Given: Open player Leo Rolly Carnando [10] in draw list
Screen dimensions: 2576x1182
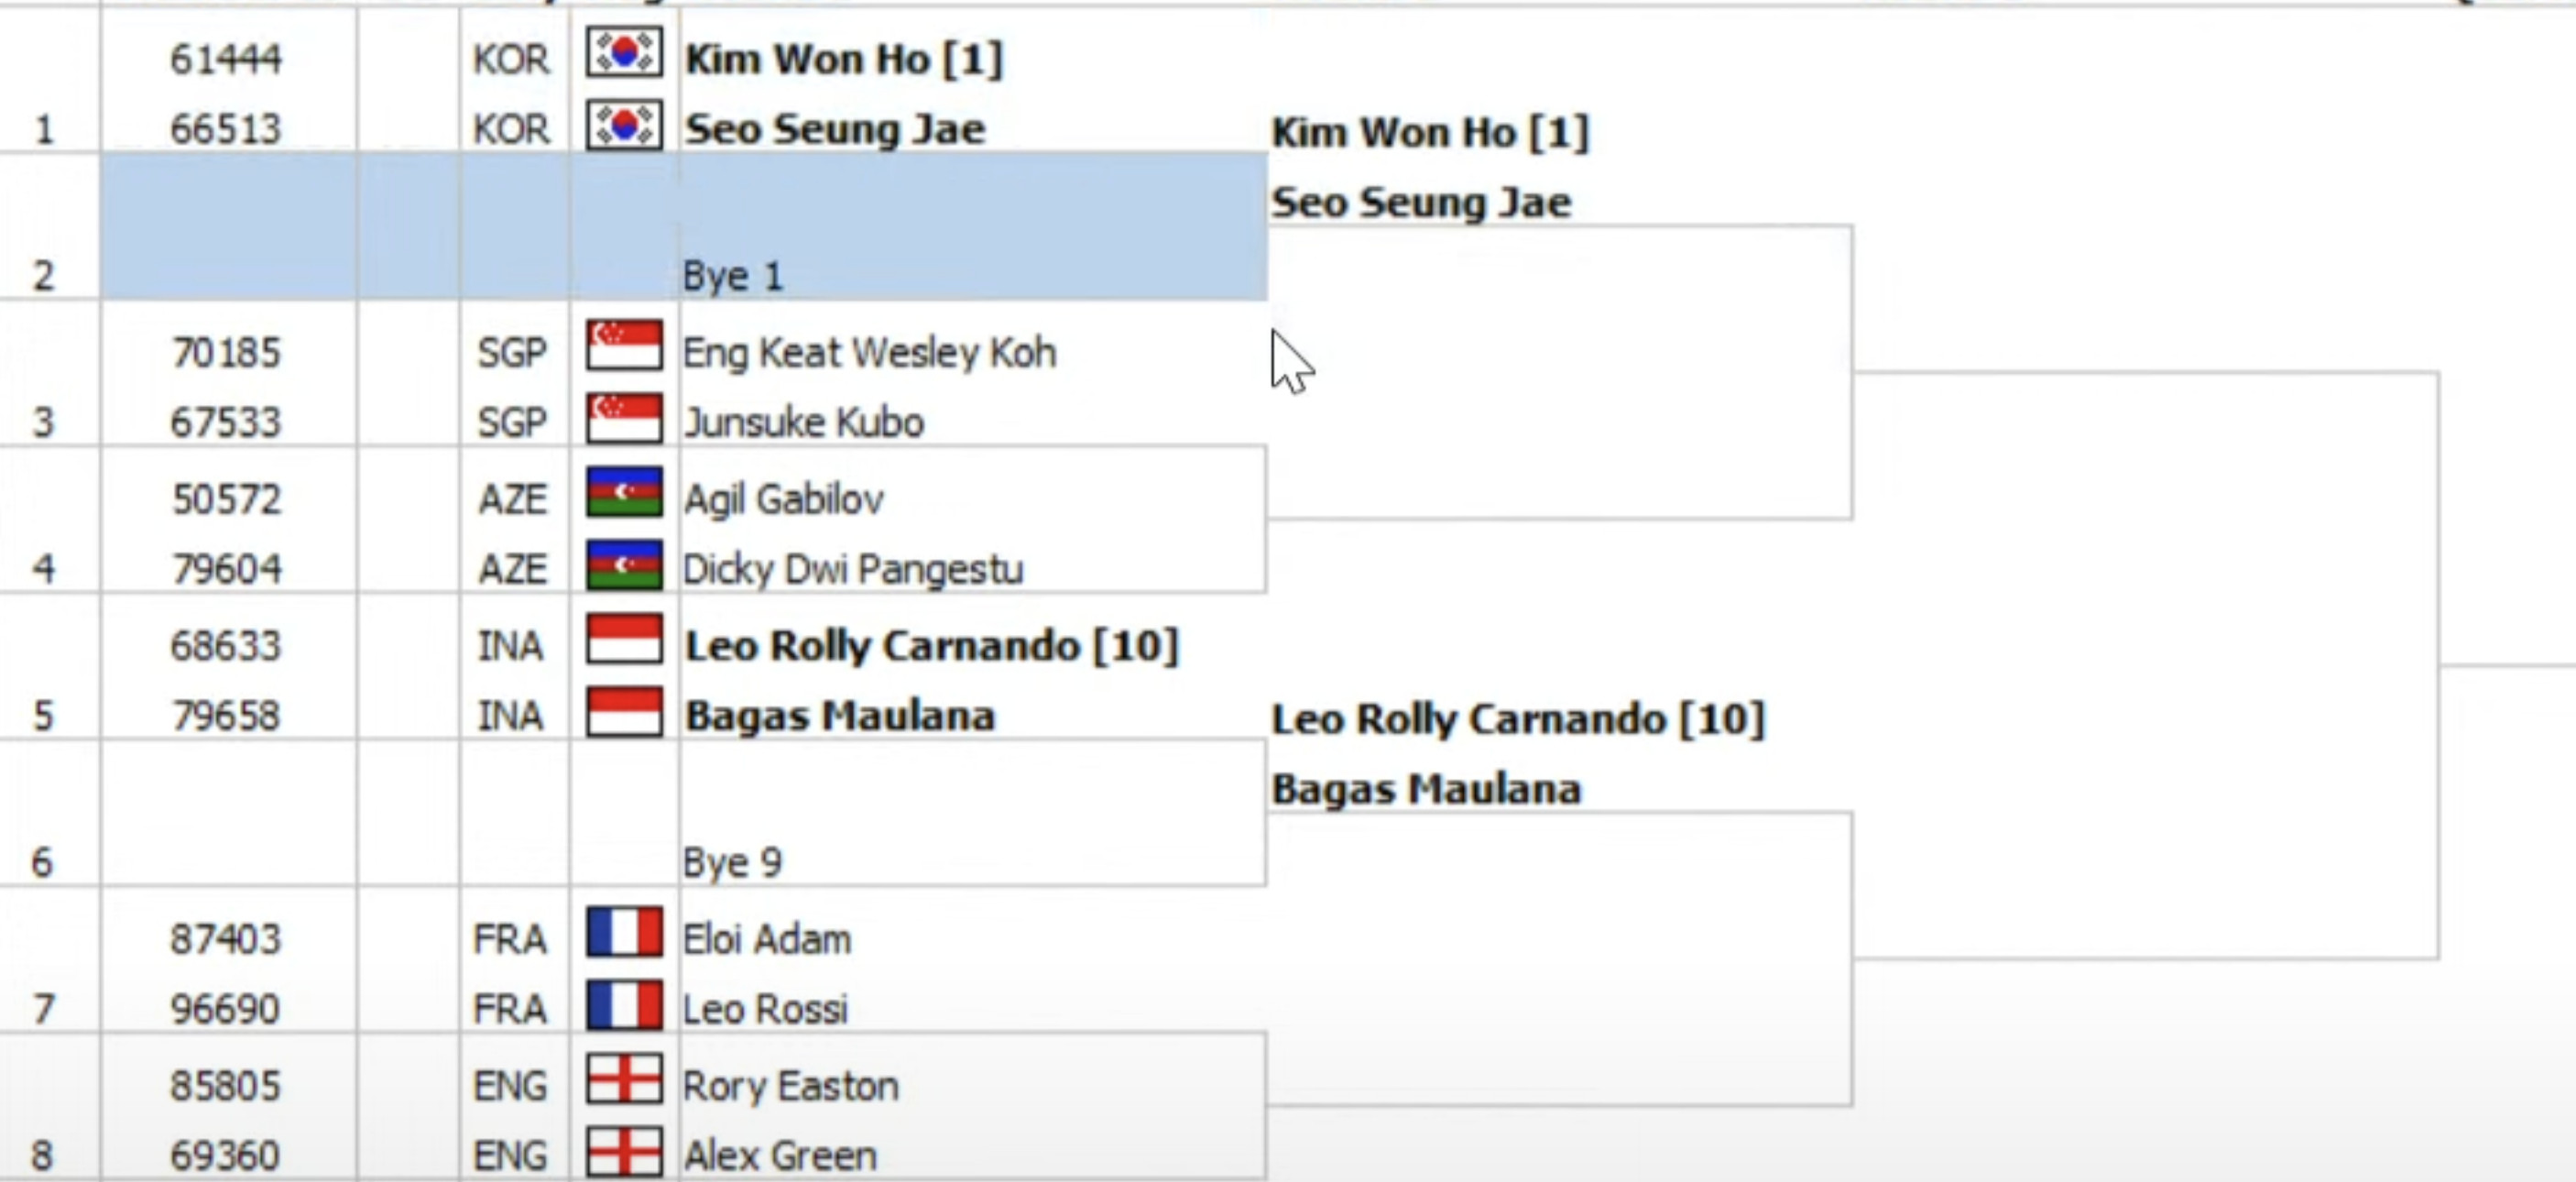Looking at the screenshot, I should [x=932, y=646].
